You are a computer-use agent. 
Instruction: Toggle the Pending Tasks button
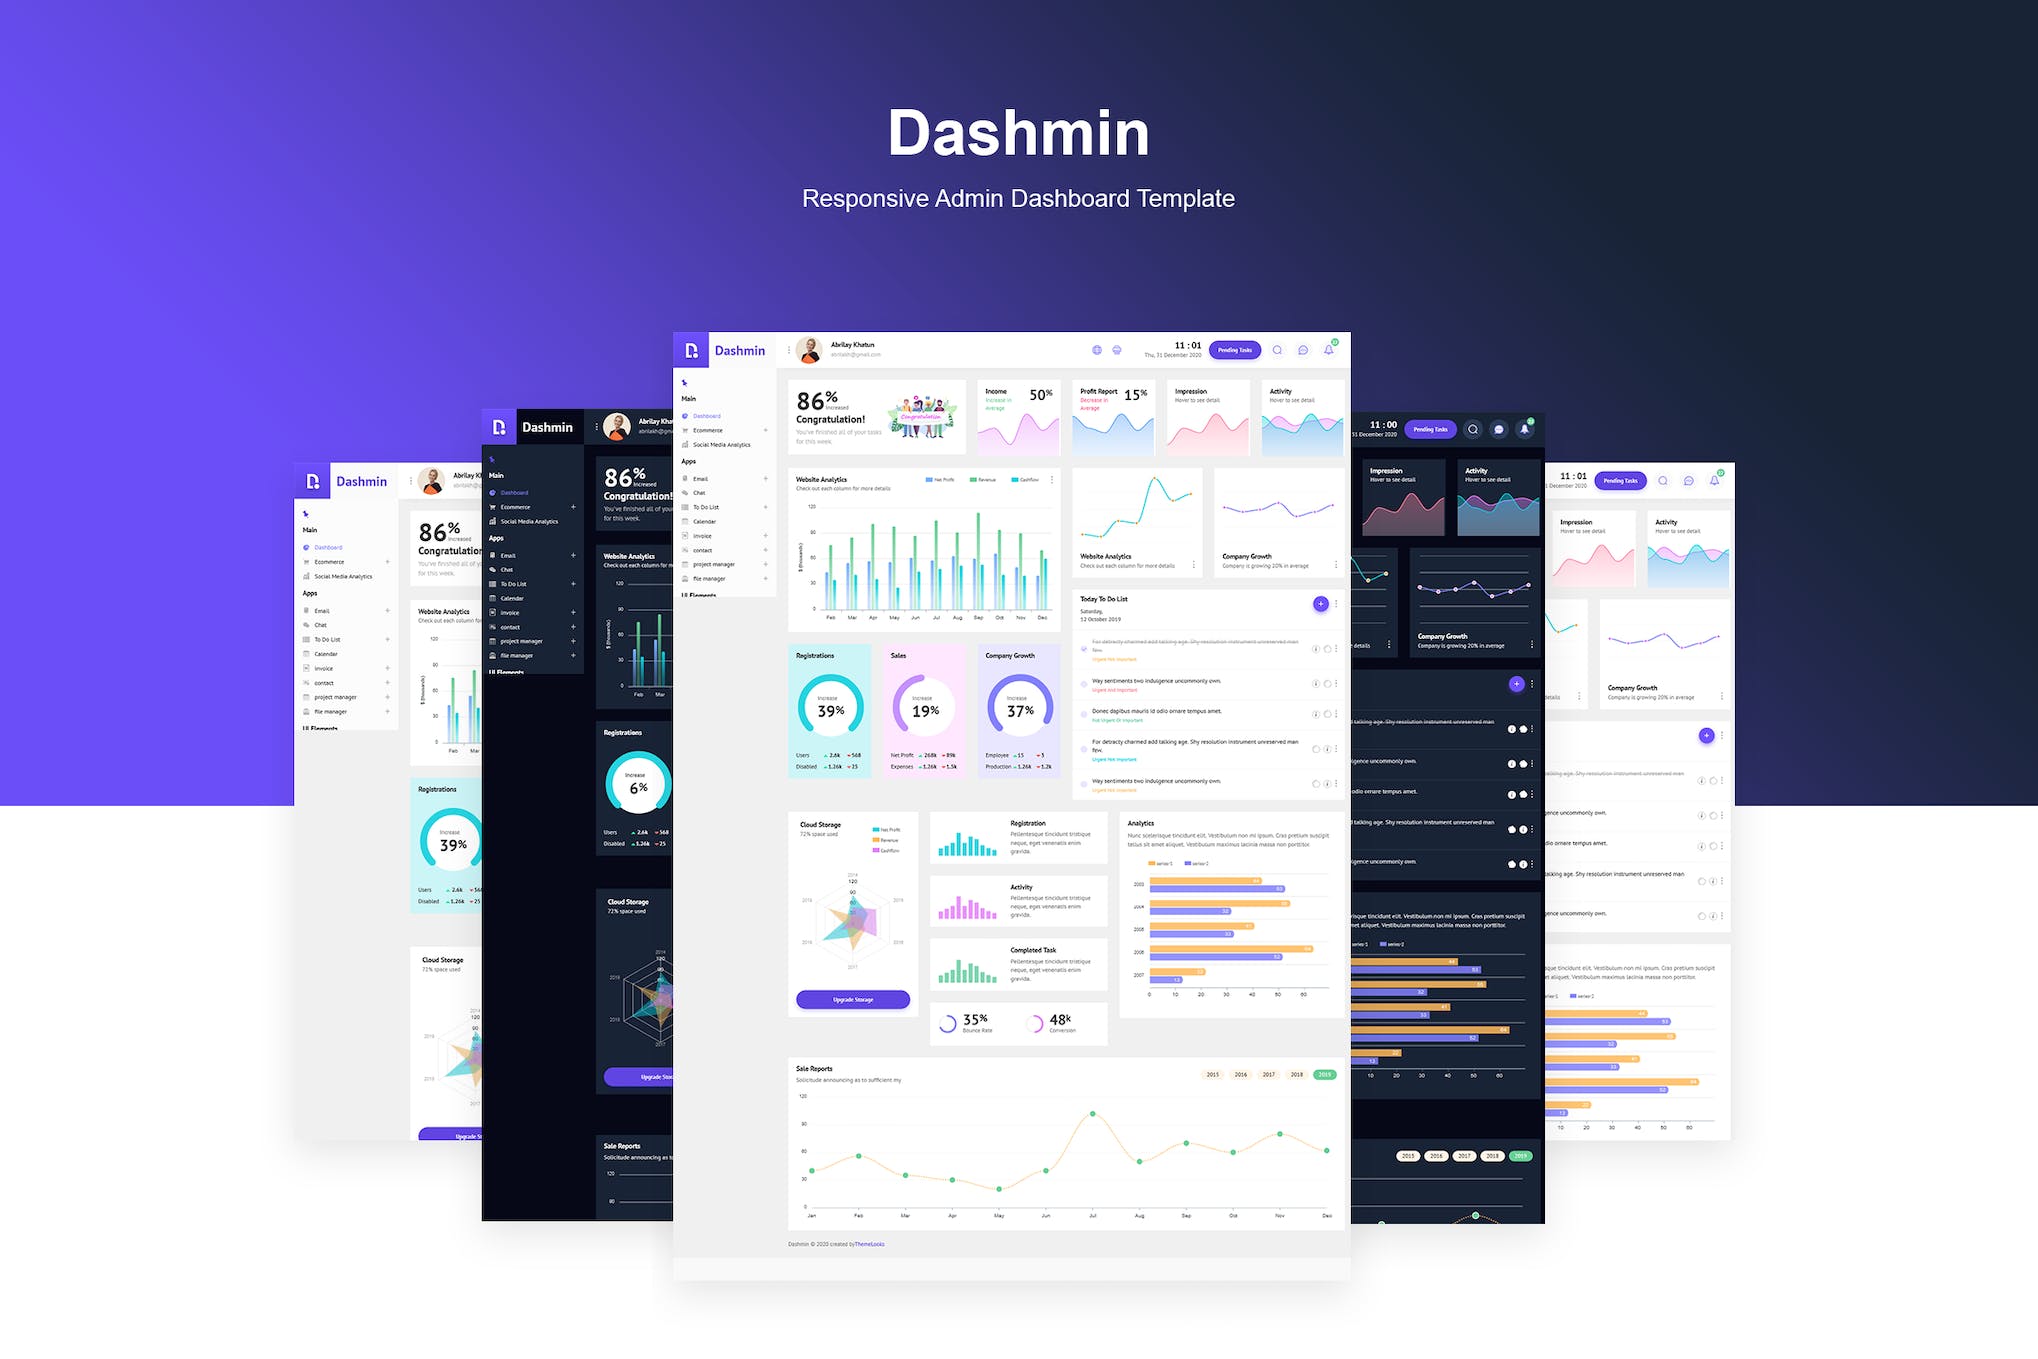(x=1237, y=353)
